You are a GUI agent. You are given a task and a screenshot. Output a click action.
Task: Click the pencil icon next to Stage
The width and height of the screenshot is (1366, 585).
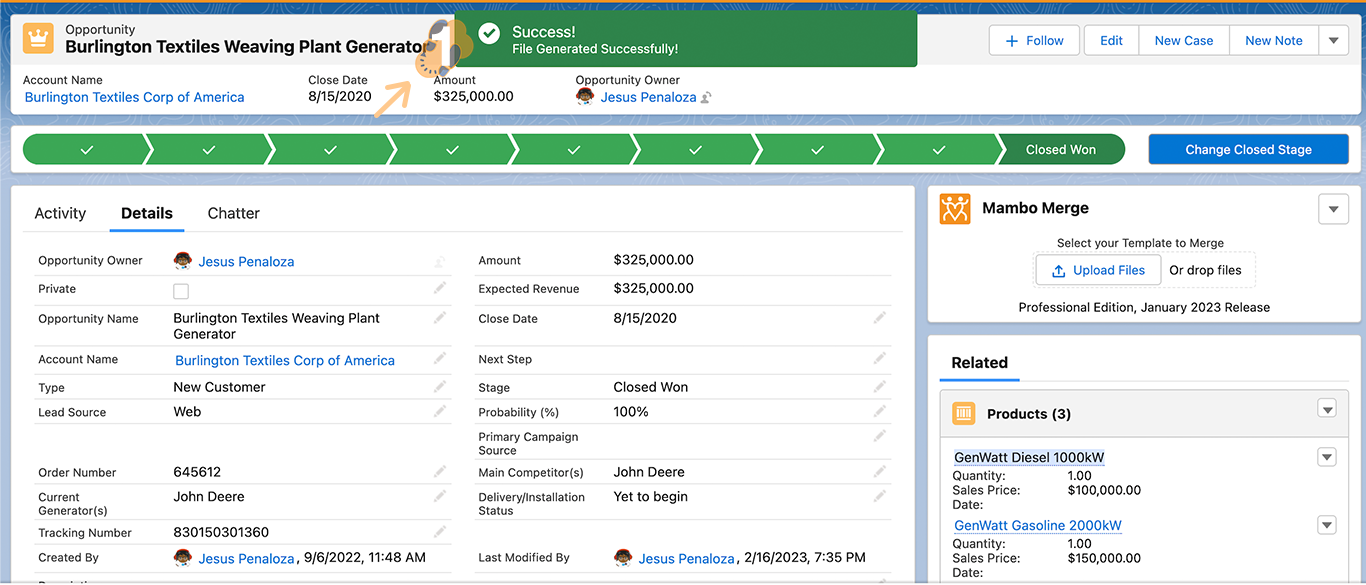[x=880, y=387]
